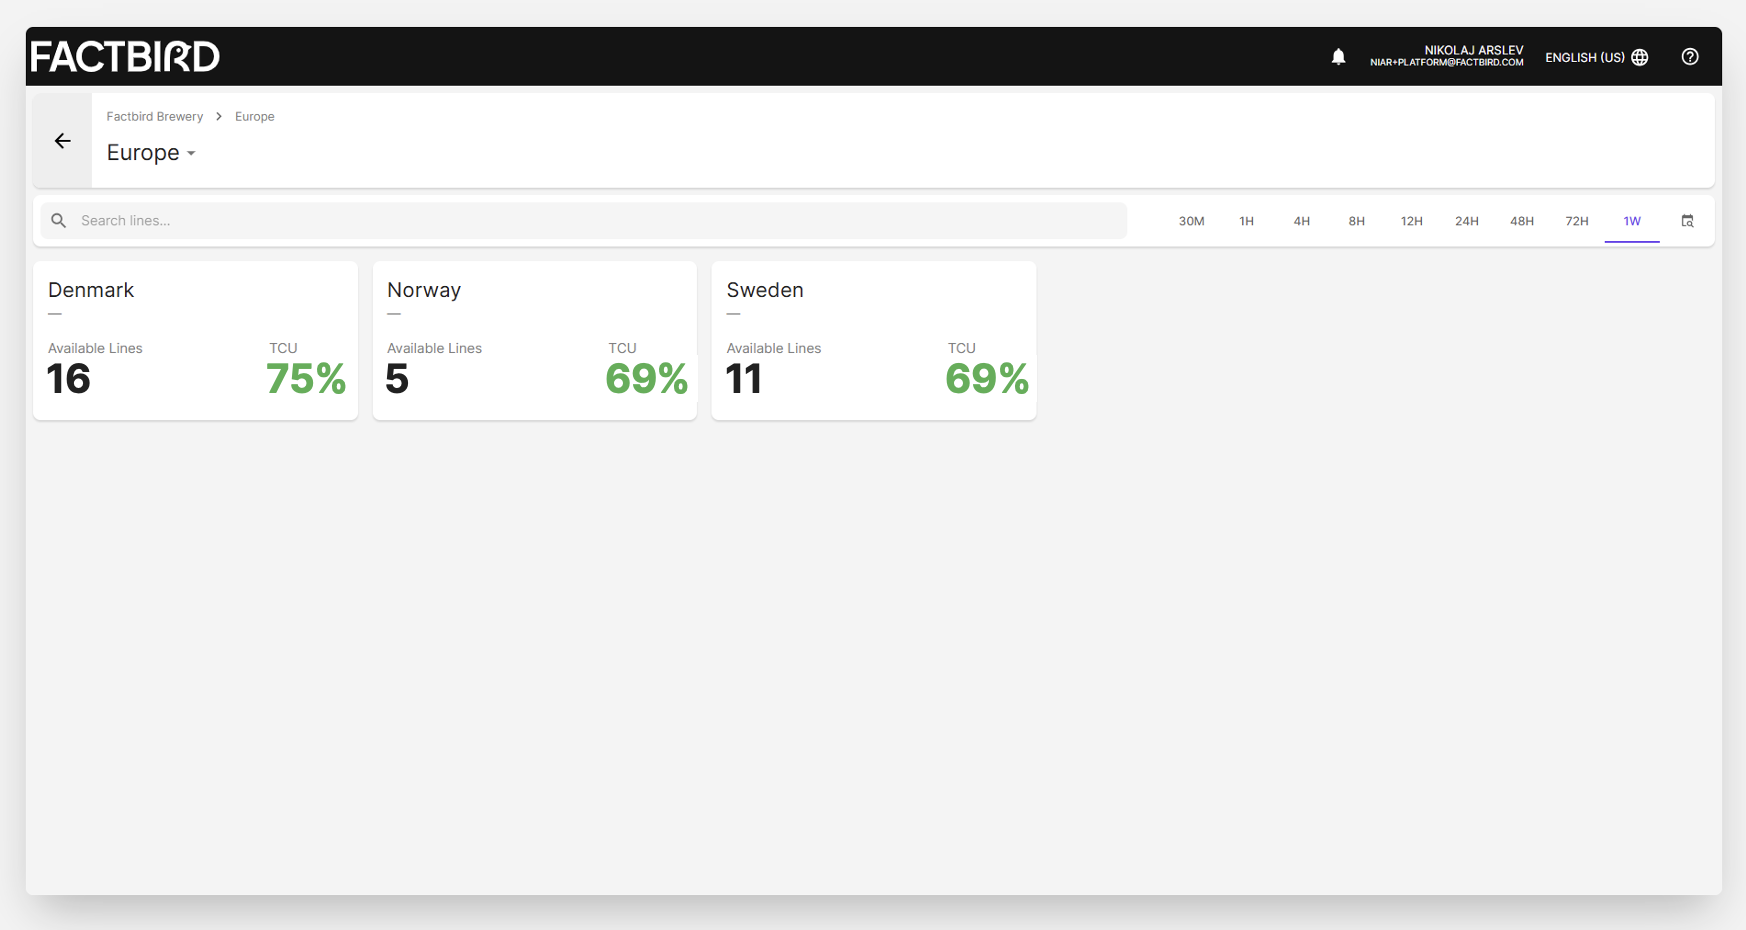This screenshot has width=1746, height=930.
Task: Open the help question mark icon
Action: coord(1690,57)
